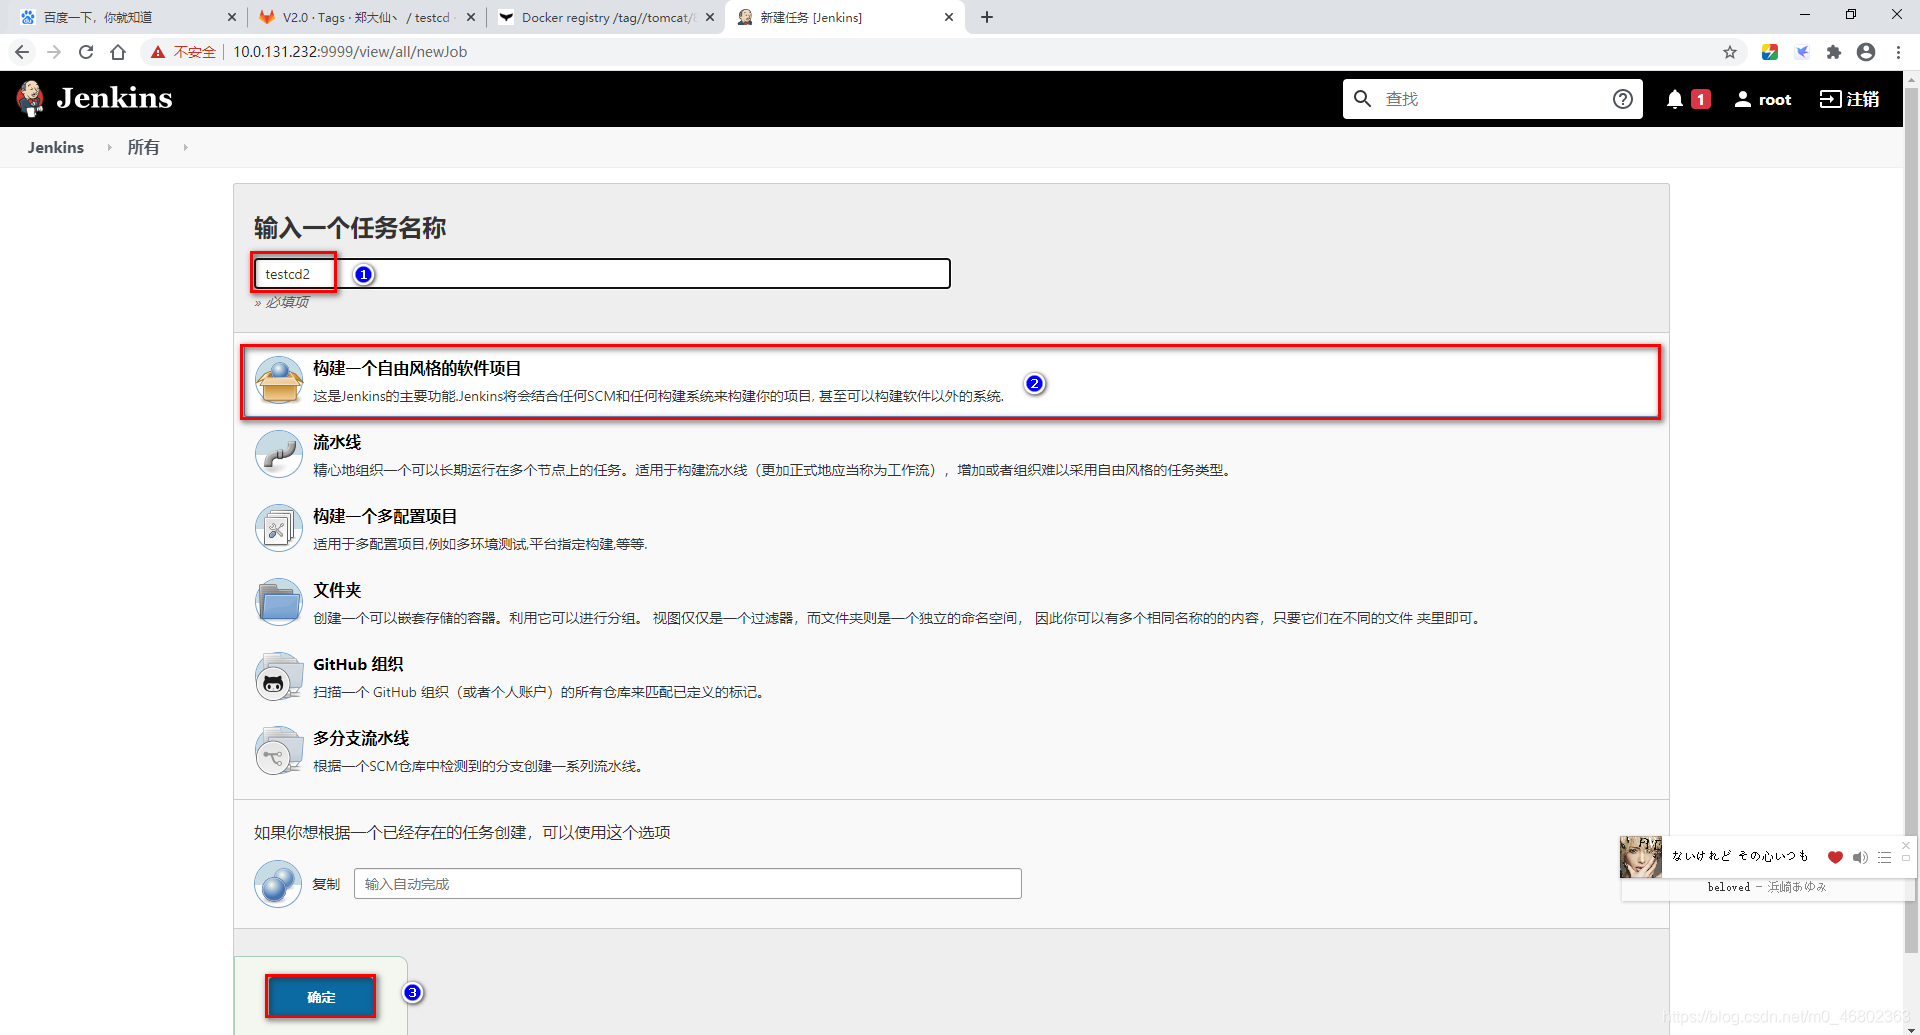Open the Chrome profile avatar
The height and width of the screenshot is (1035, 1920).
pyautogui.click(x=1866, y=52)
